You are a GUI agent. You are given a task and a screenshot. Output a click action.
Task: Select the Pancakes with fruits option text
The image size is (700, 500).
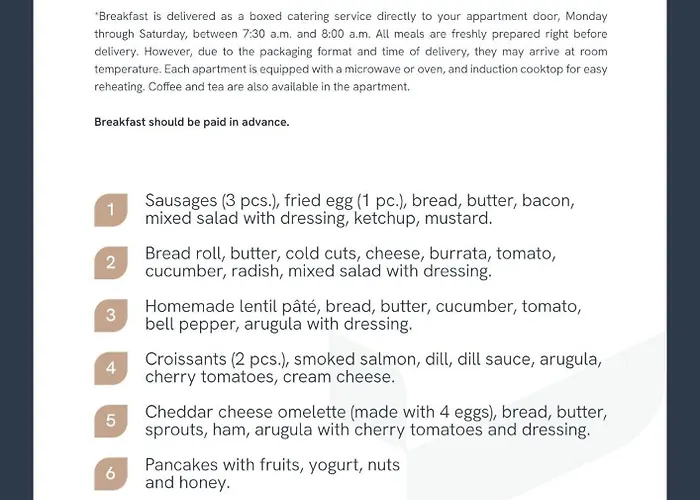[x=272, y=465]
